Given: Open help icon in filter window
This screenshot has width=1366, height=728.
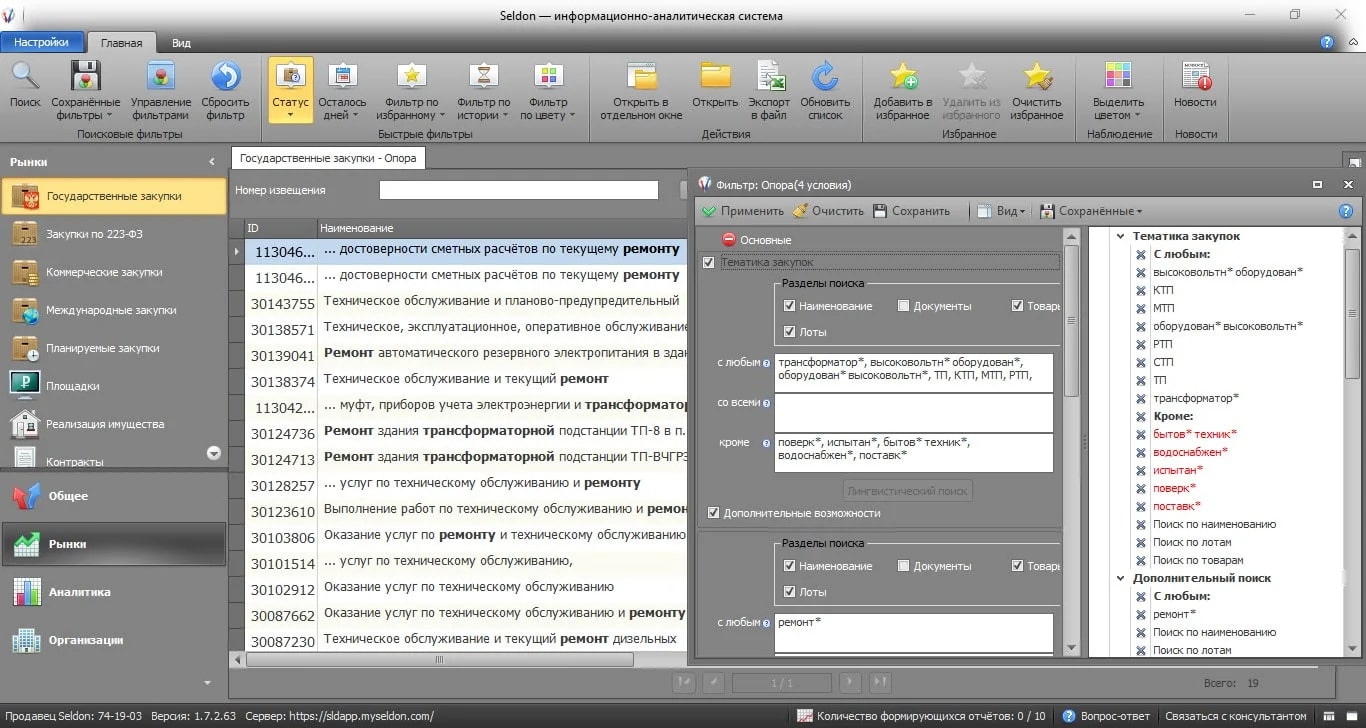Looking at the screenshot, I should tap(1346, 211).
